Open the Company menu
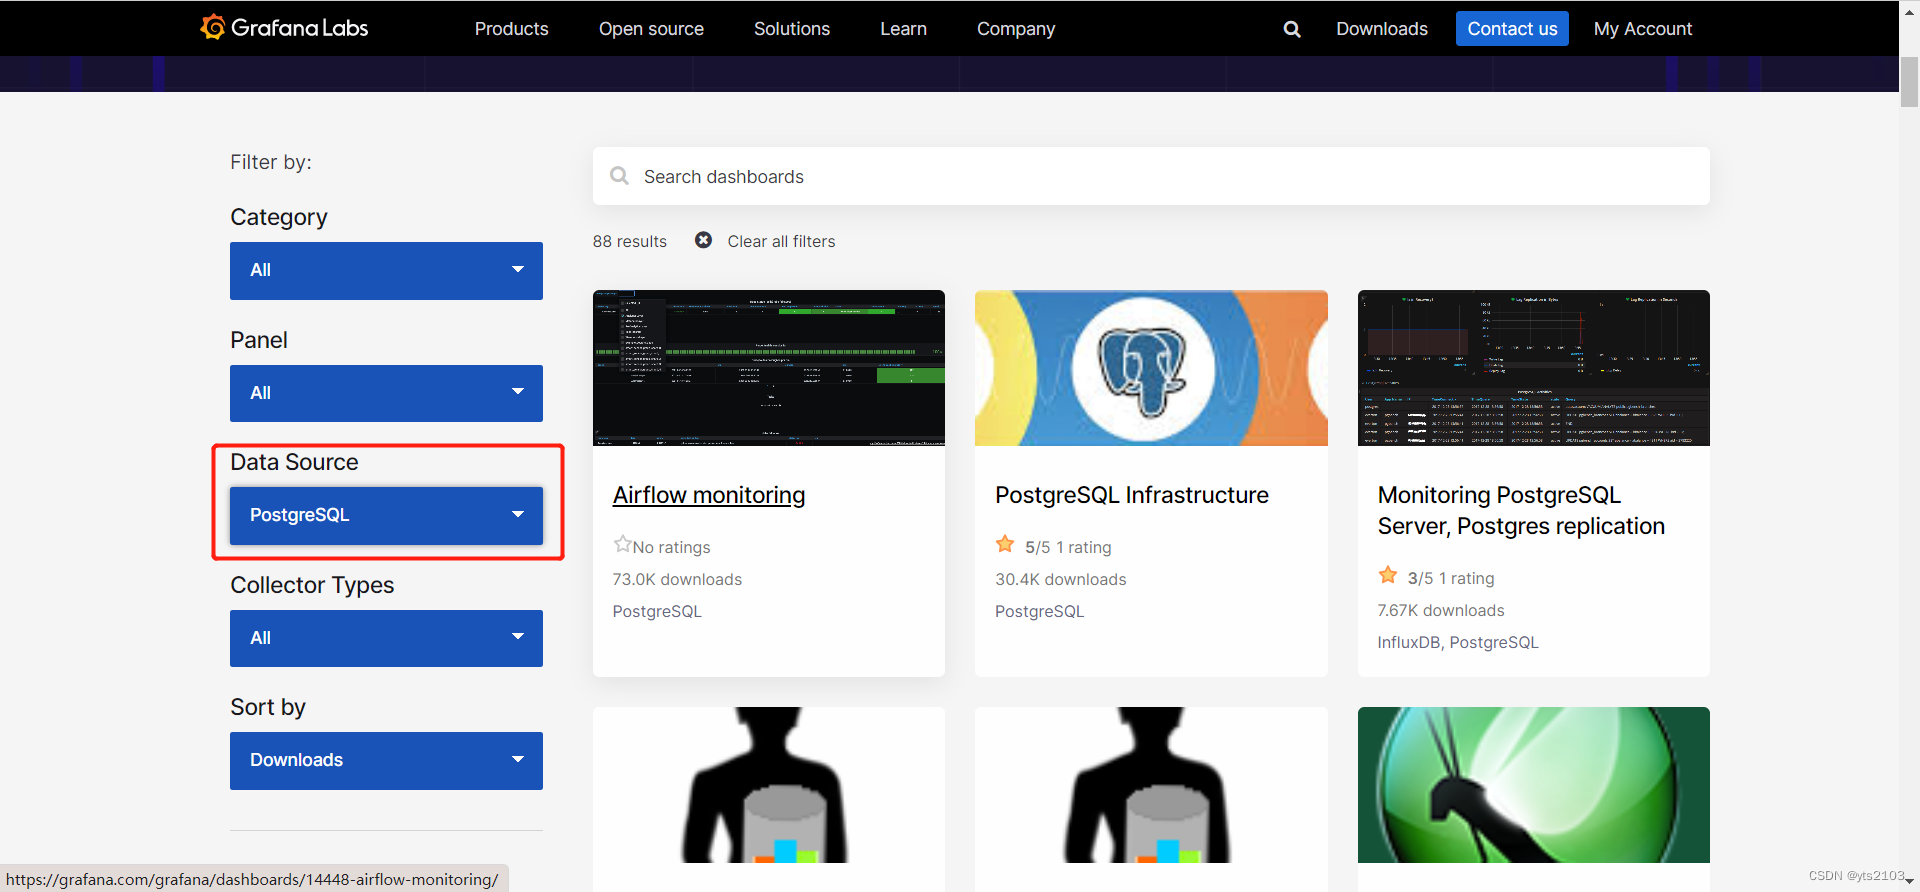The width and height of the screenshot is (1920, 892). click(1016, 29)
